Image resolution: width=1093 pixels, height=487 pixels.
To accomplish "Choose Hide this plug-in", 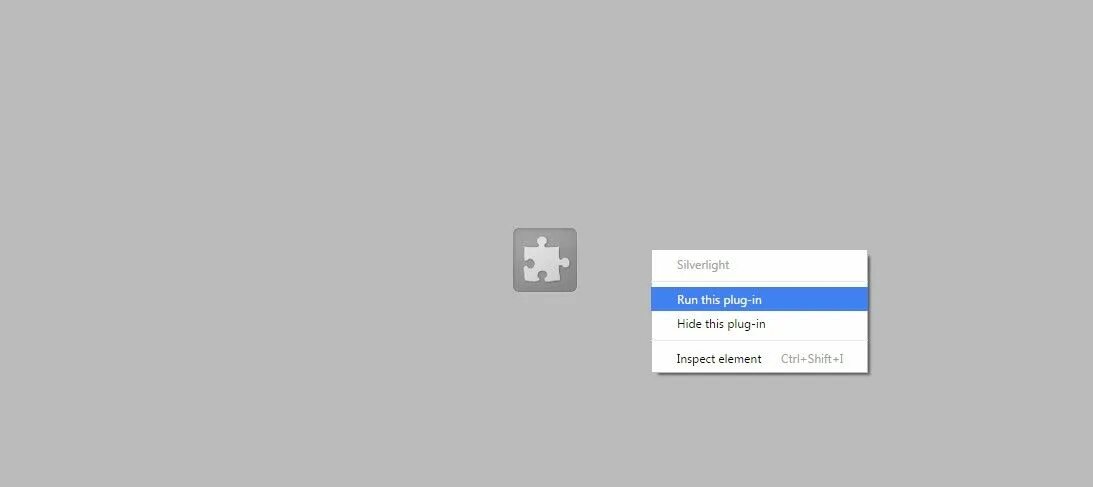I will (759, 324).
